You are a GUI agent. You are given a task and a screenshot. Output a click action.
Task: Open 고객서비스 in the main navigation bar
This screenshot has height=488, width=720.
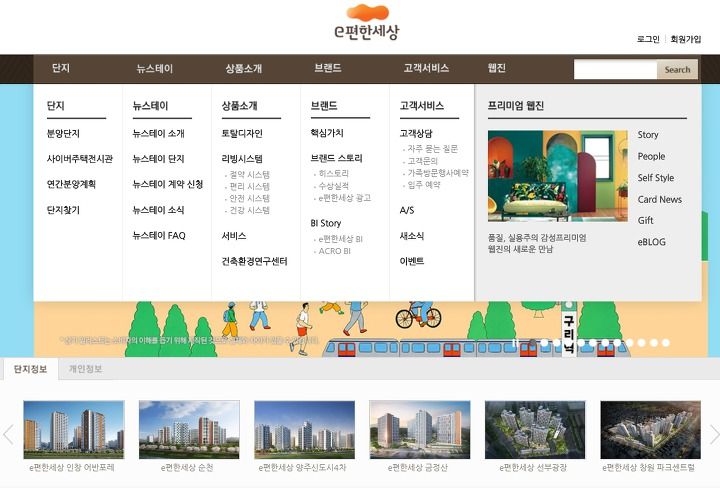[x=426, y=68]
